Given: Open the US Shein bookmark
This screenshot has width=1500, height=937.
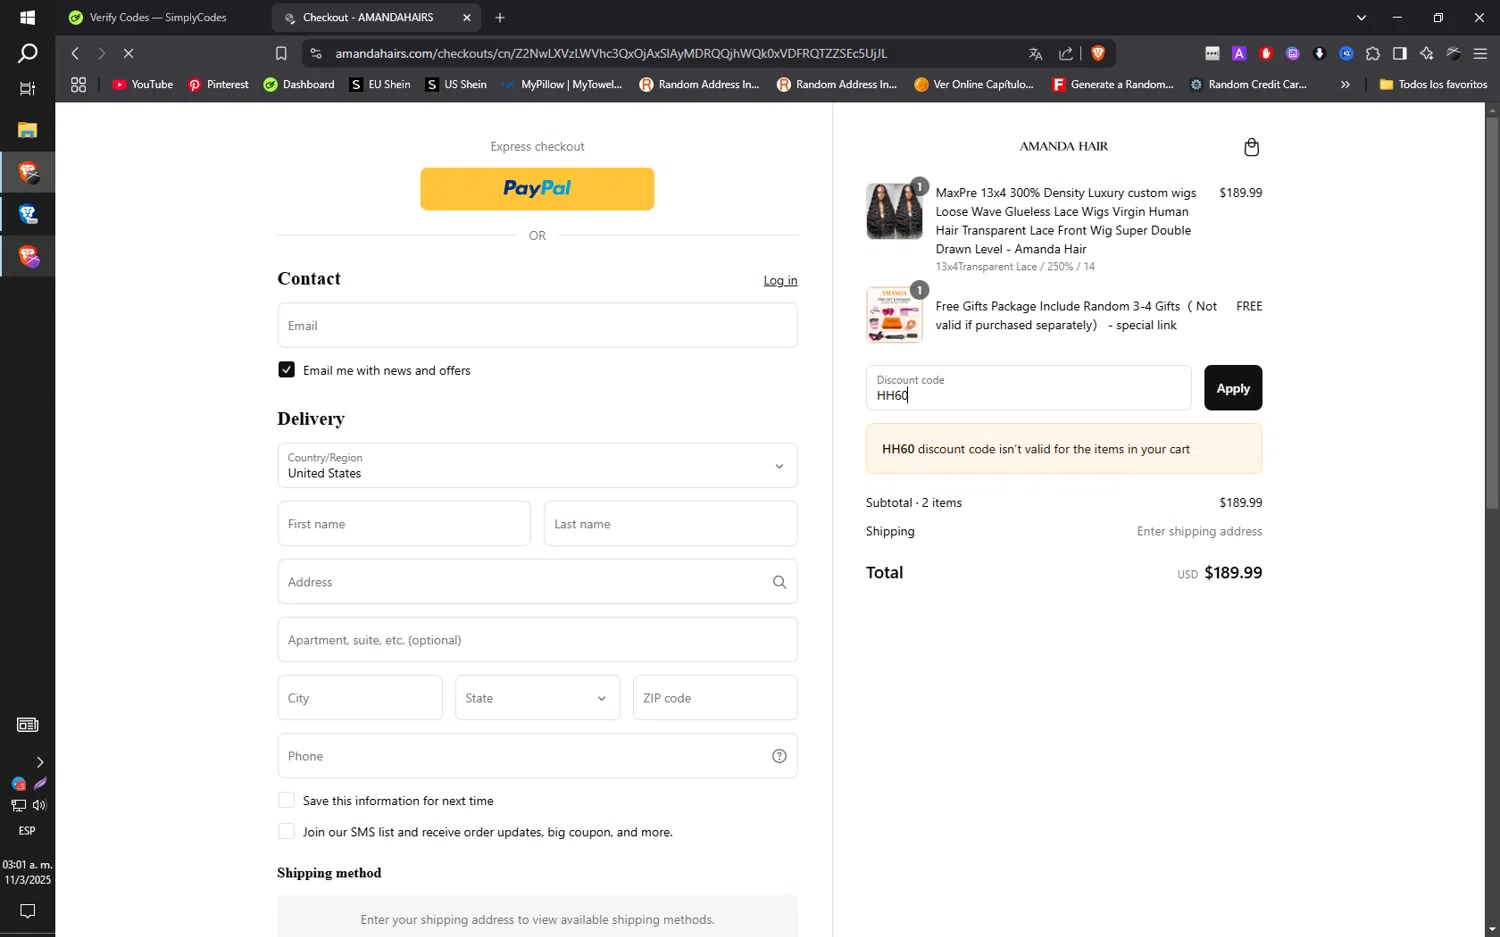Looking at the screenshot, I should tap(456, 85).
